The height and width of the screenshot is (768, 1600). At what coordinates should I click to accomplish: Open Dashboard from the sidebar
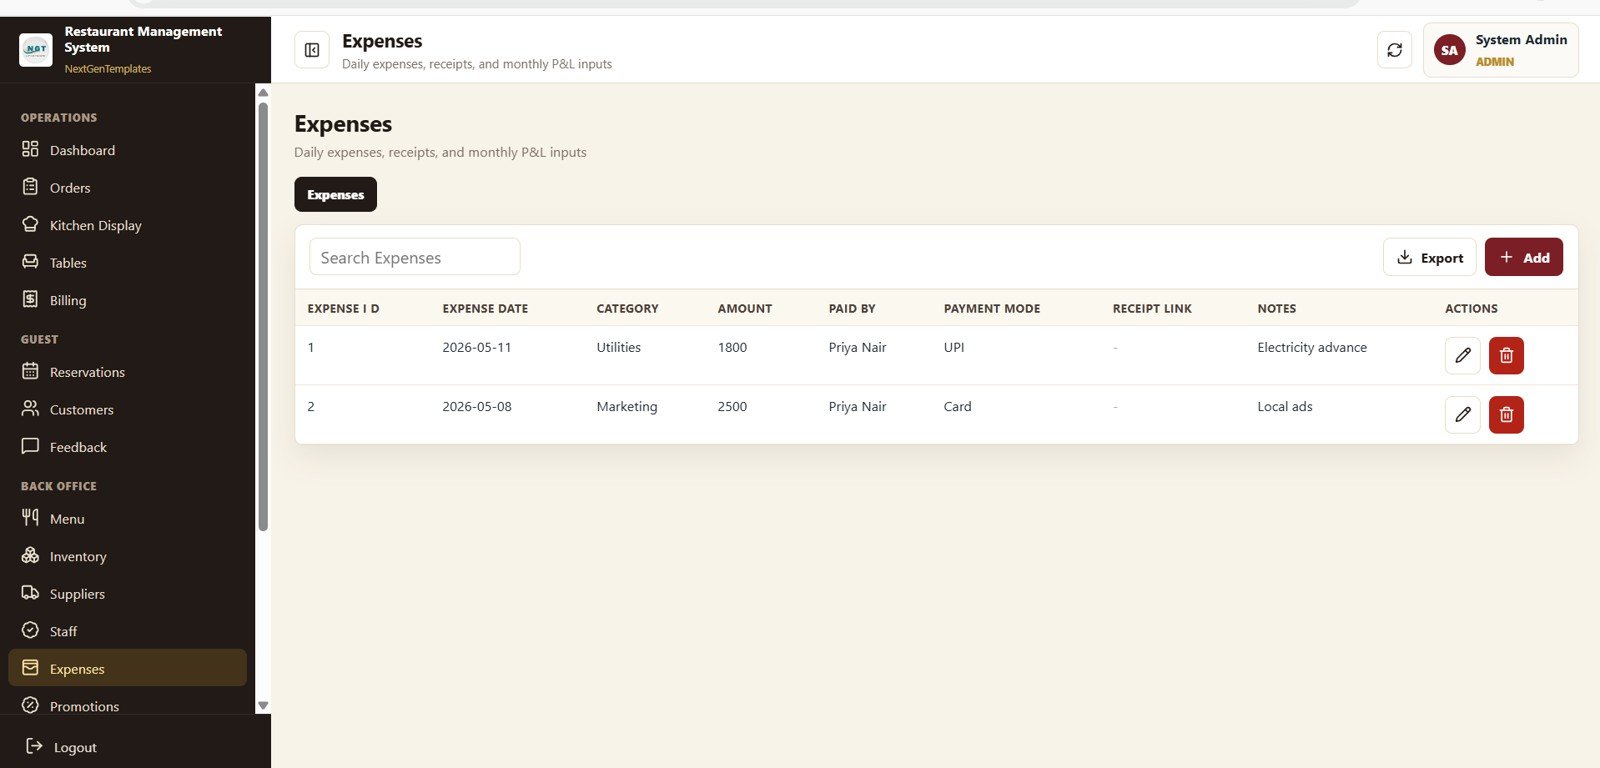click(128, 150)
